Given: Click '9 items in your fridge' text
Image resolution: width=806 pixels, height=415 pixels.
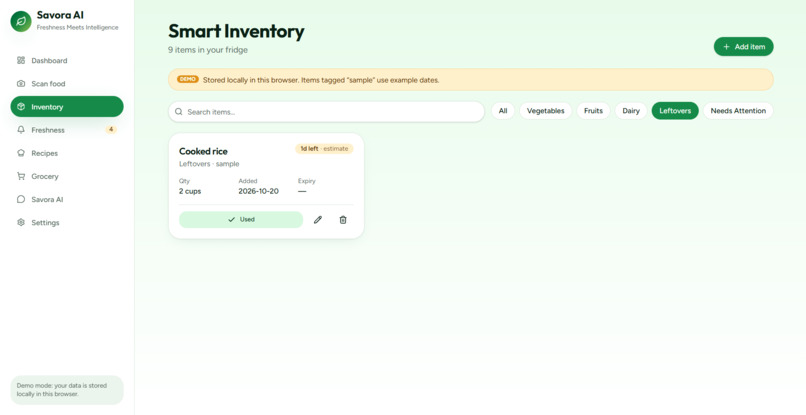Looking at the screenshot, I should tap(208, 50).
